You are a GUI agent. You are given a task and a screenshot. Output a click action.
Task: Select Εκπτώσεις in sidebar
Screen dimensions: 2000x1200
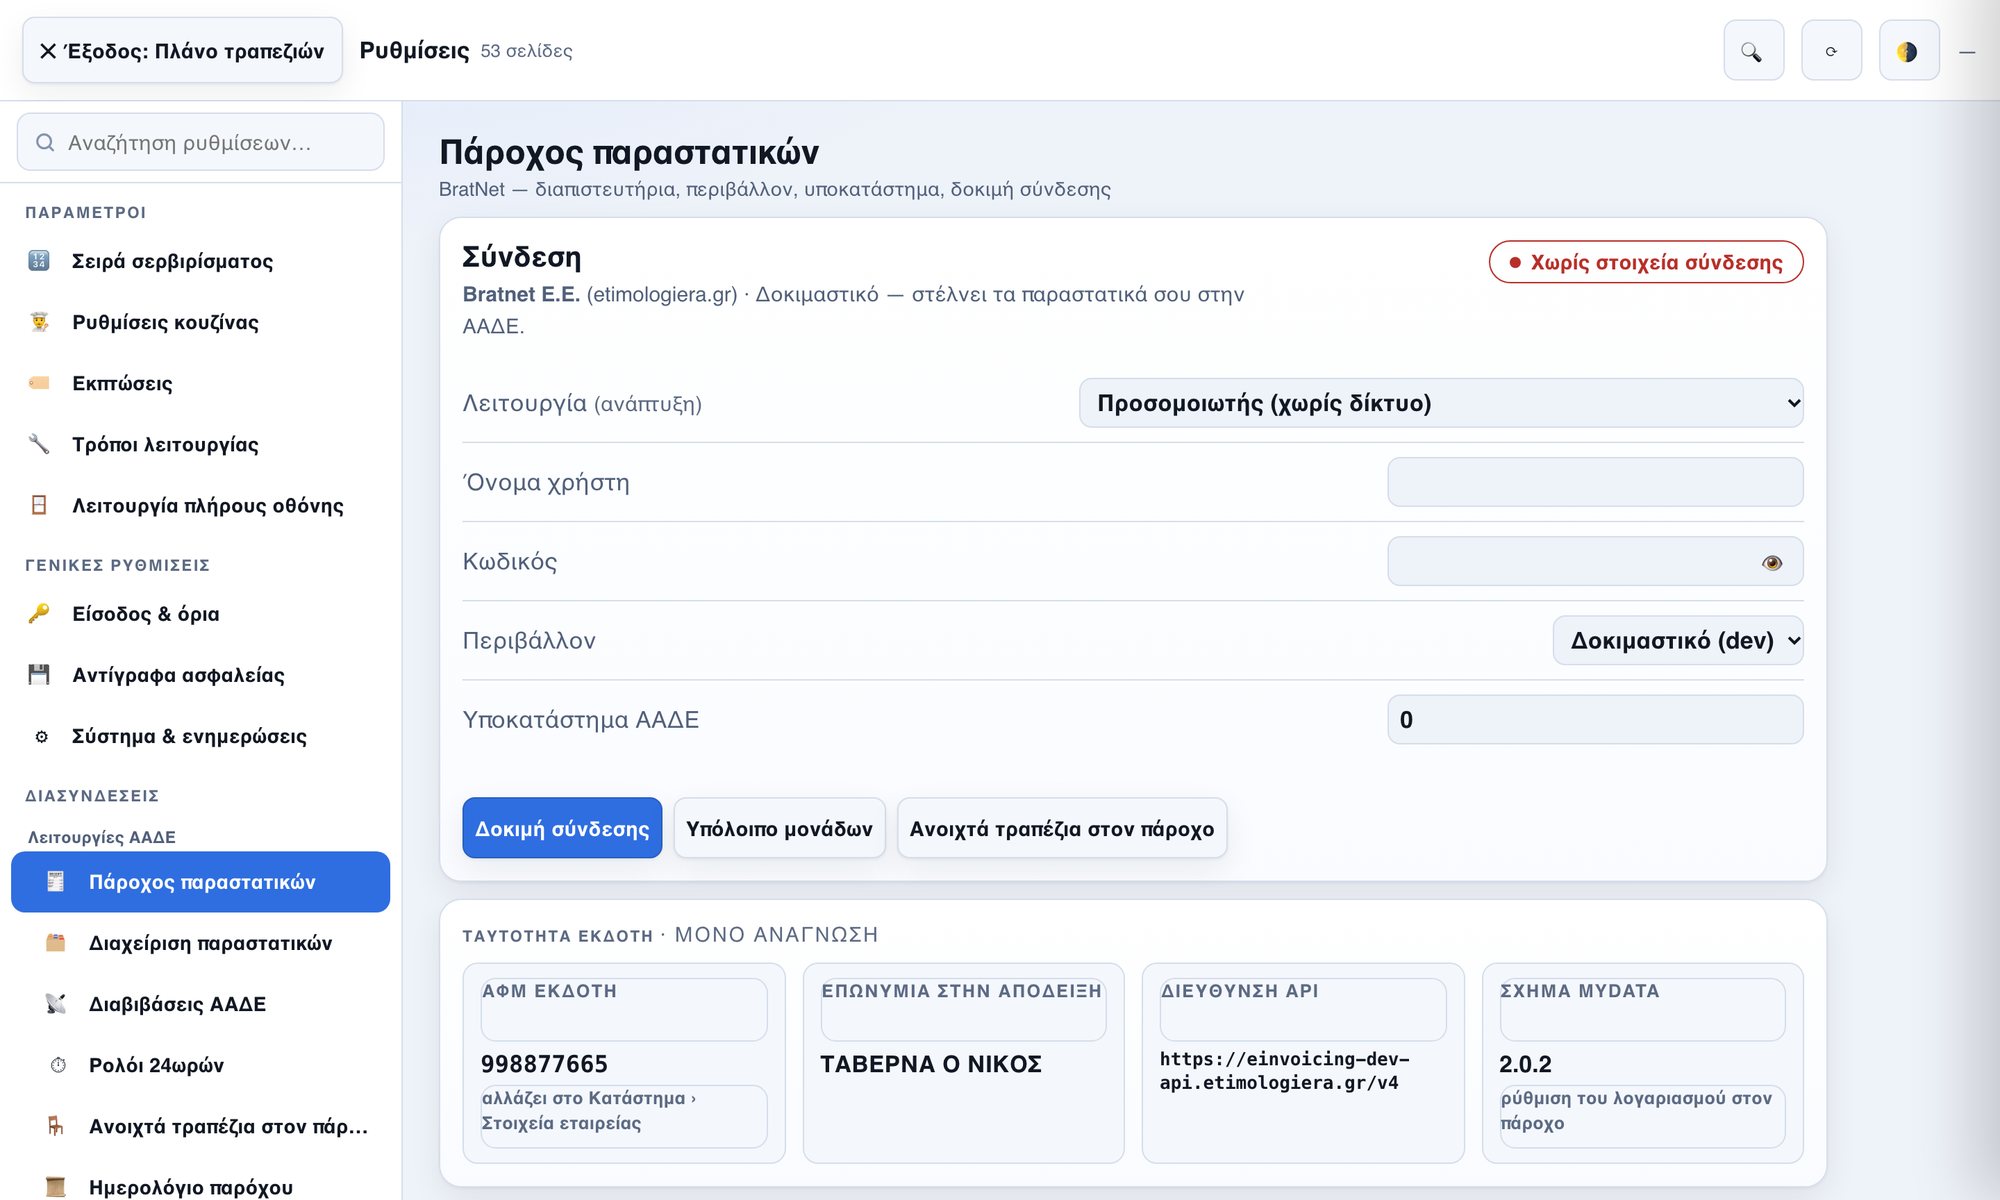click(x=200, y=383)
